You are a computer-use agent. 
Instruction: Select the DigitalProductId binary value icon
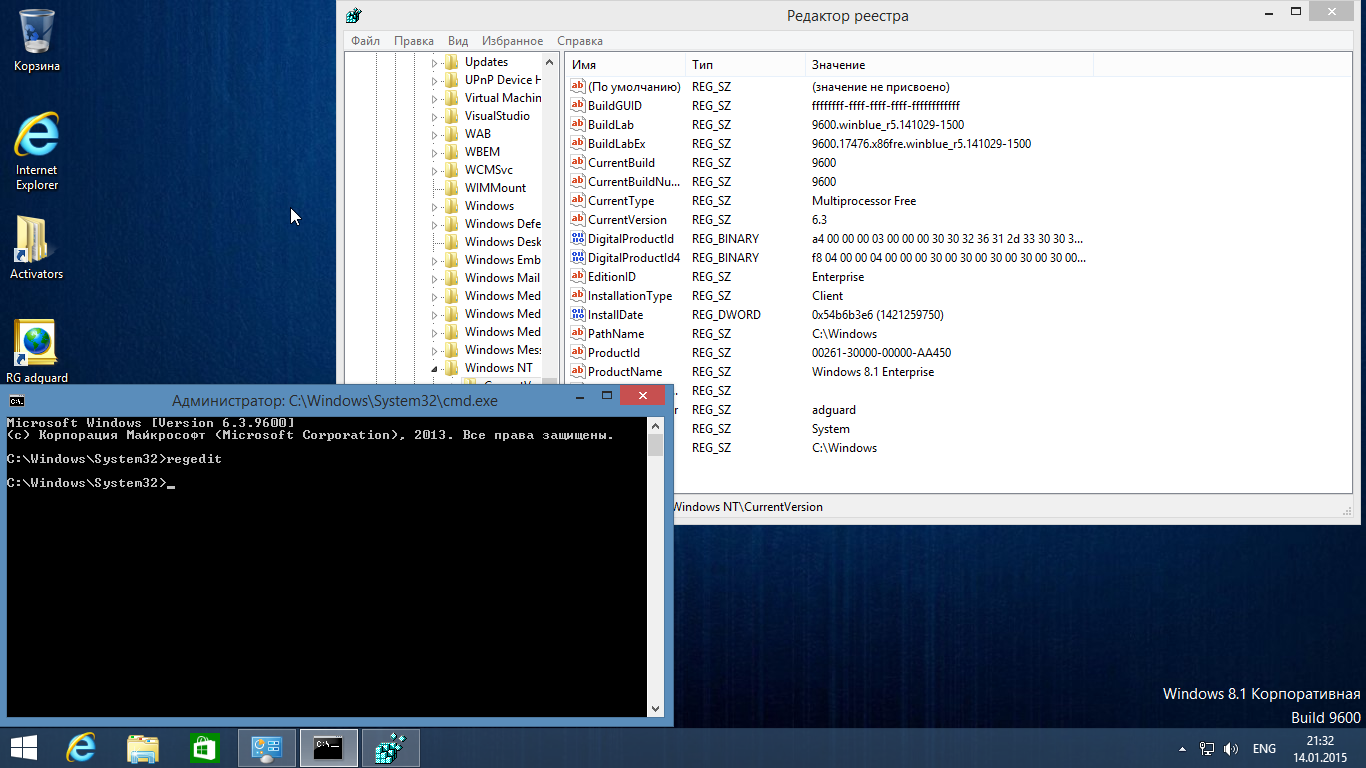(577, 238)
